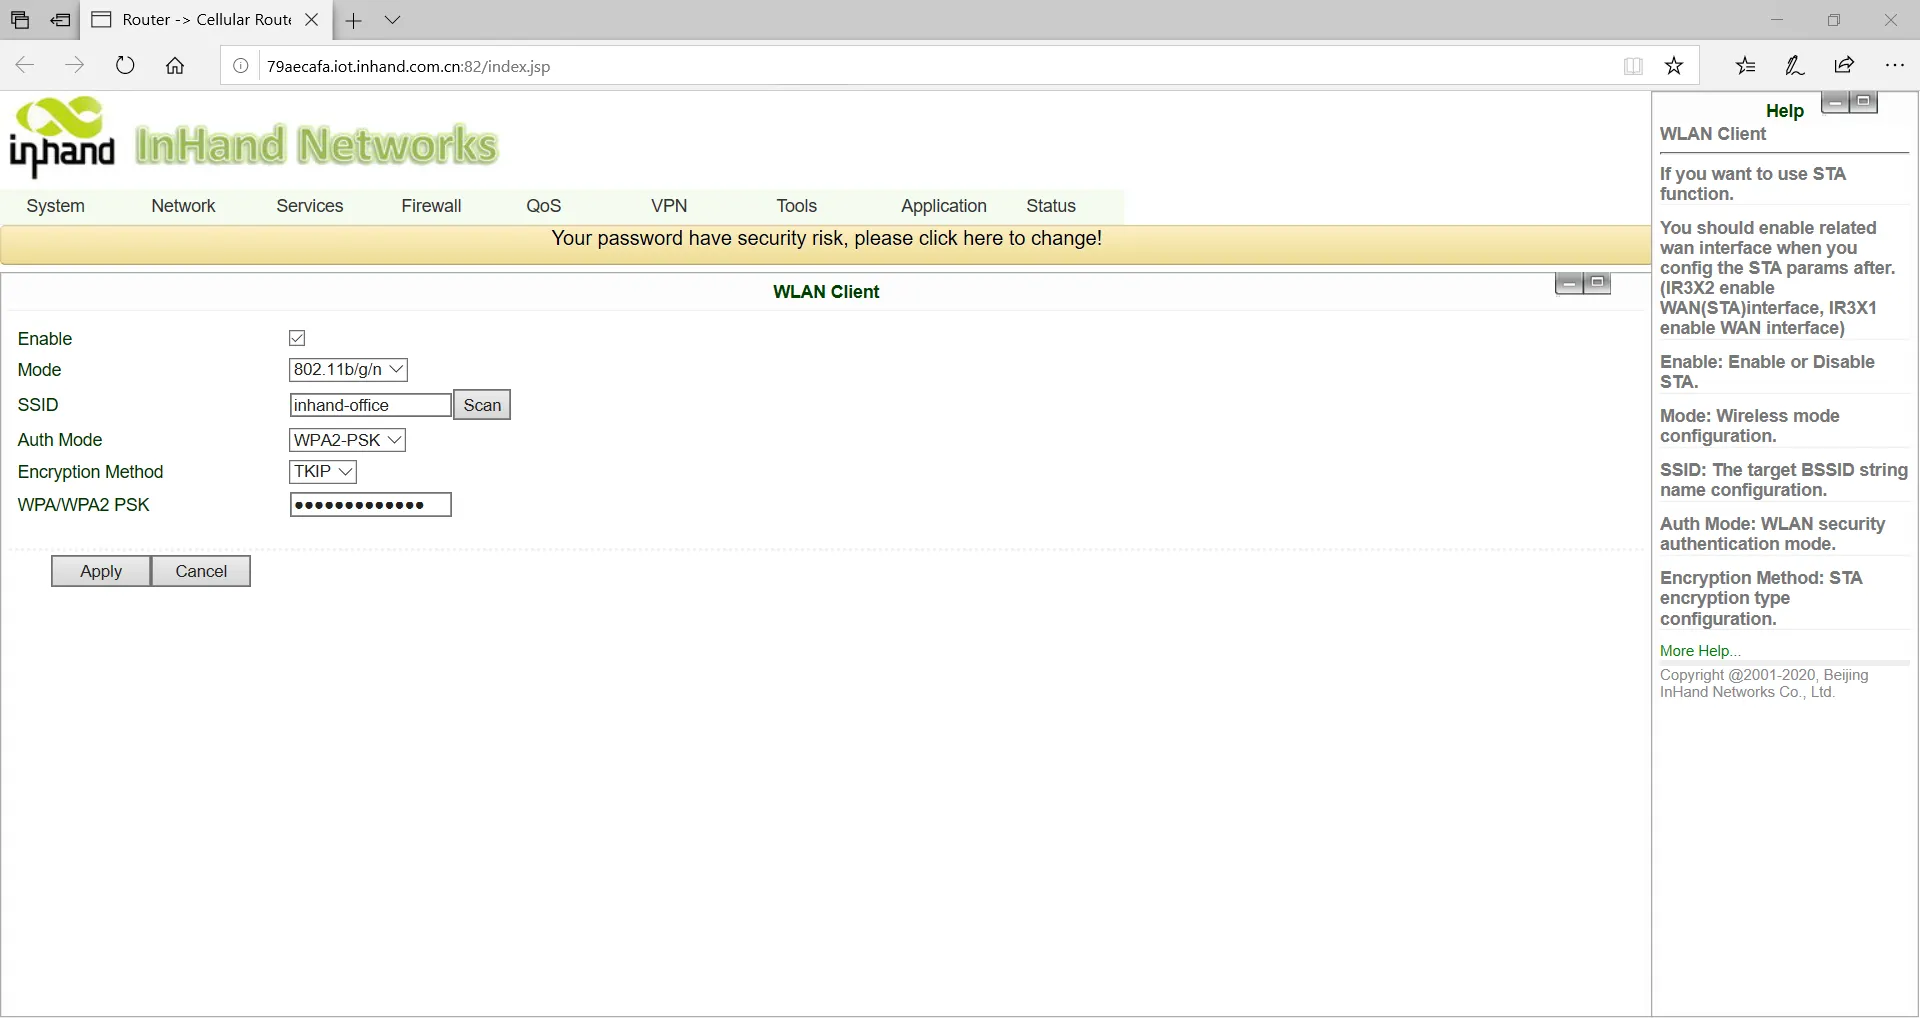This screenshot has width=1920, height=1018.
Task: Click the WPA/WPA2 PSK password field
Action: pyautogui.click(x=370, y=505)
